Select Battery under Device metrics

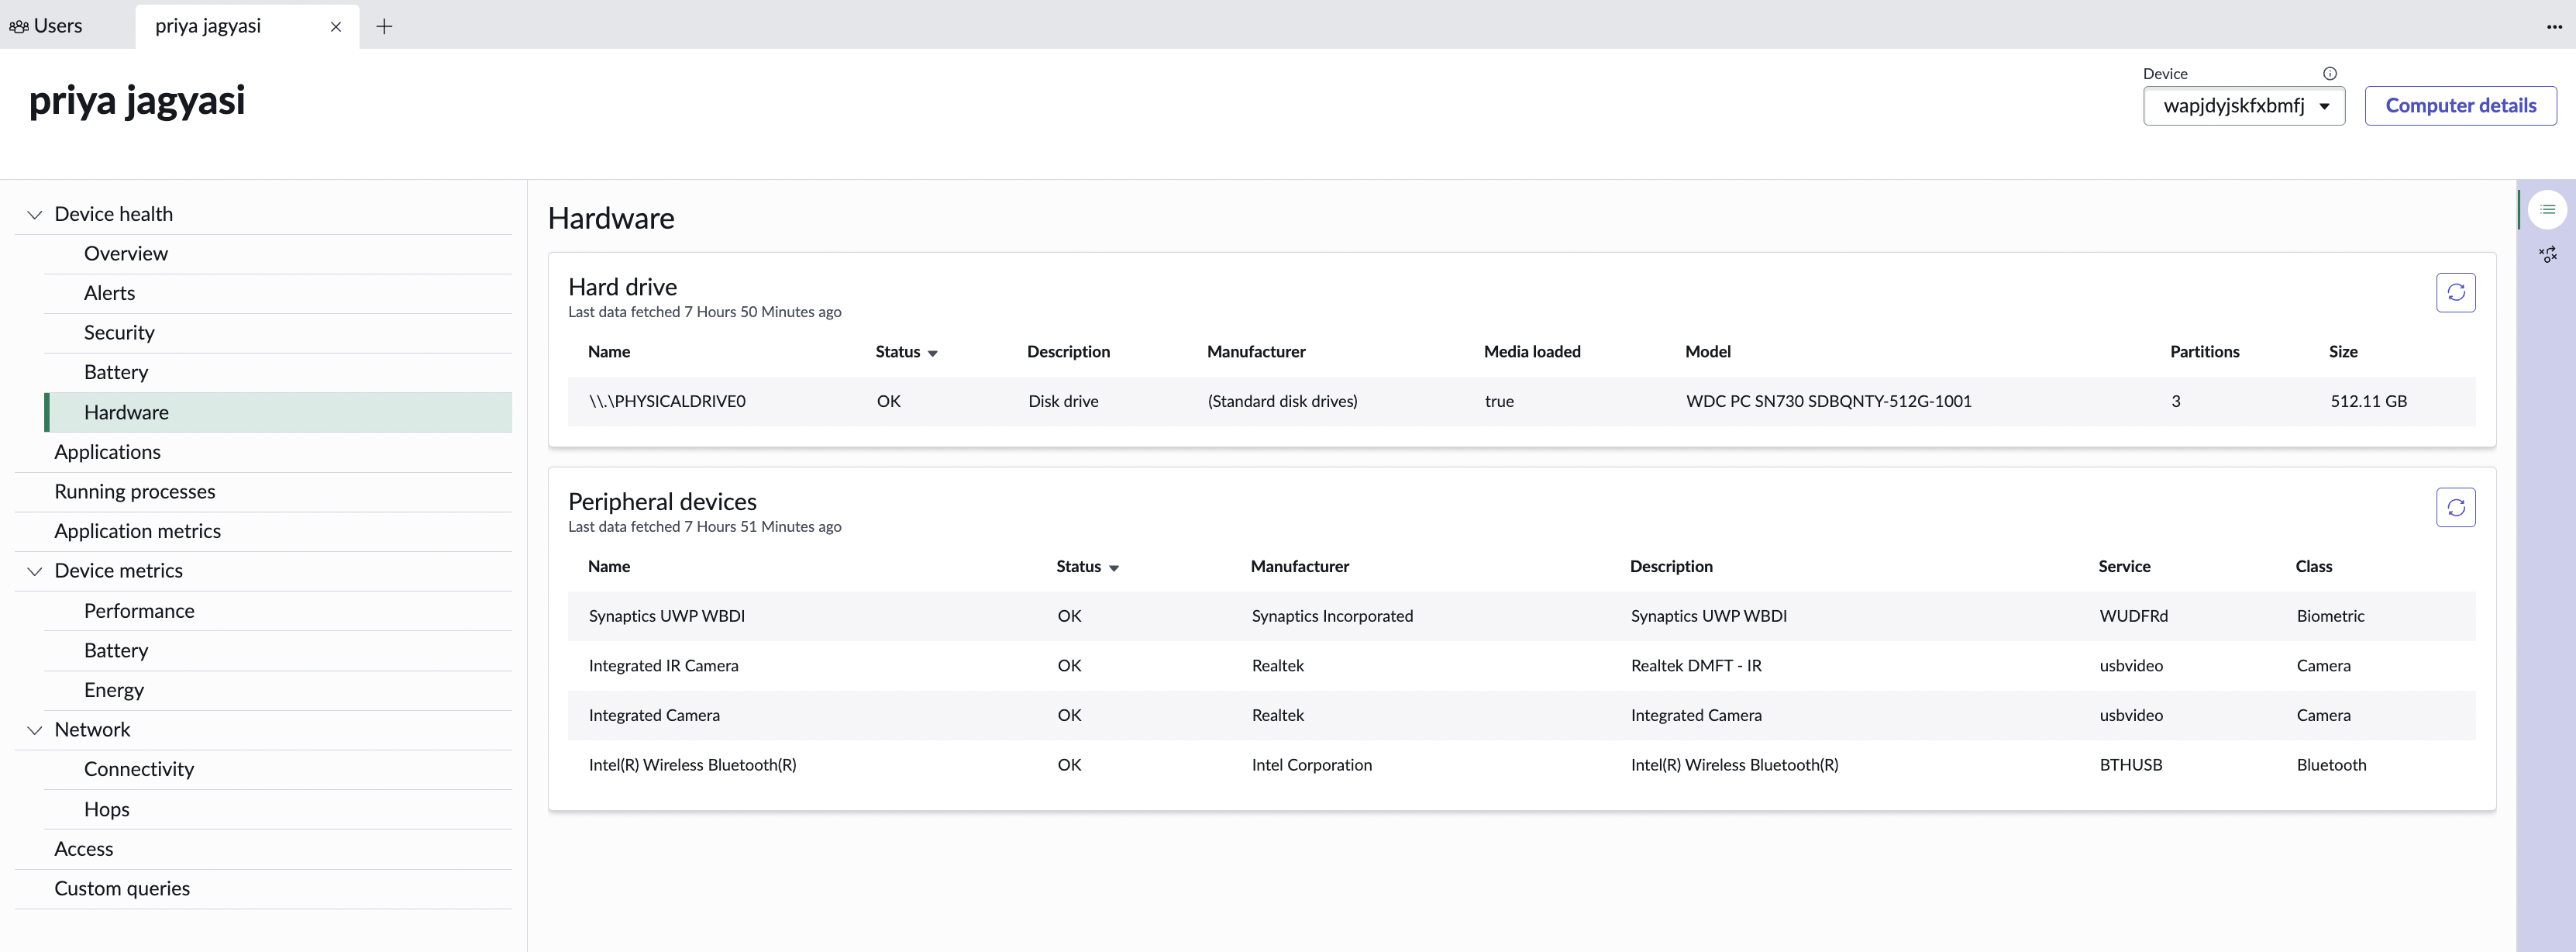click(278, 651)
